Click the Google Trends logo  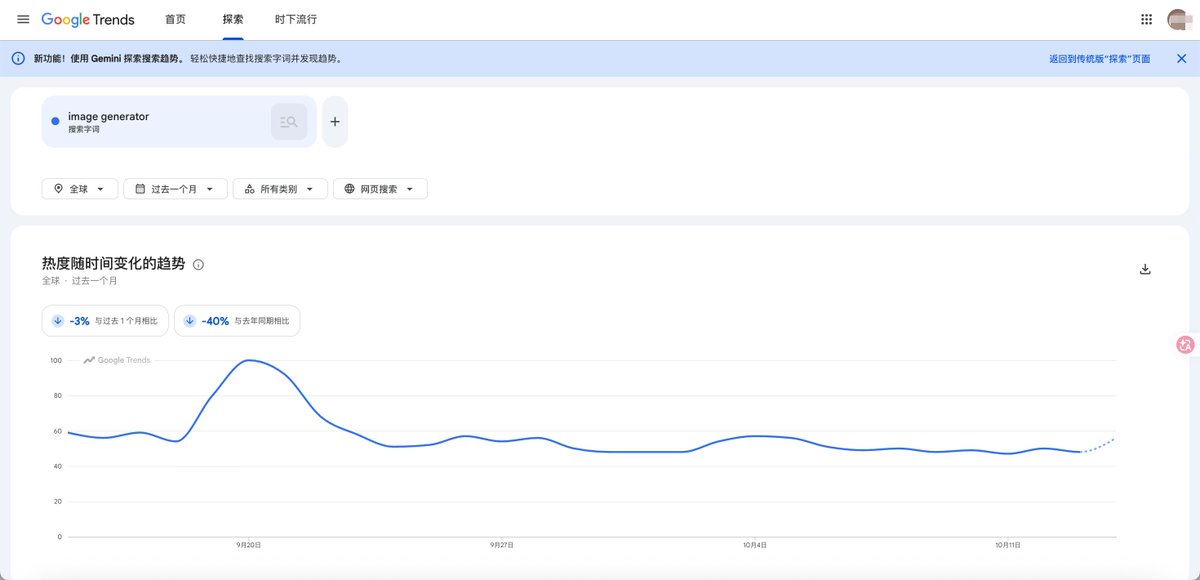[x=88, y=20]
